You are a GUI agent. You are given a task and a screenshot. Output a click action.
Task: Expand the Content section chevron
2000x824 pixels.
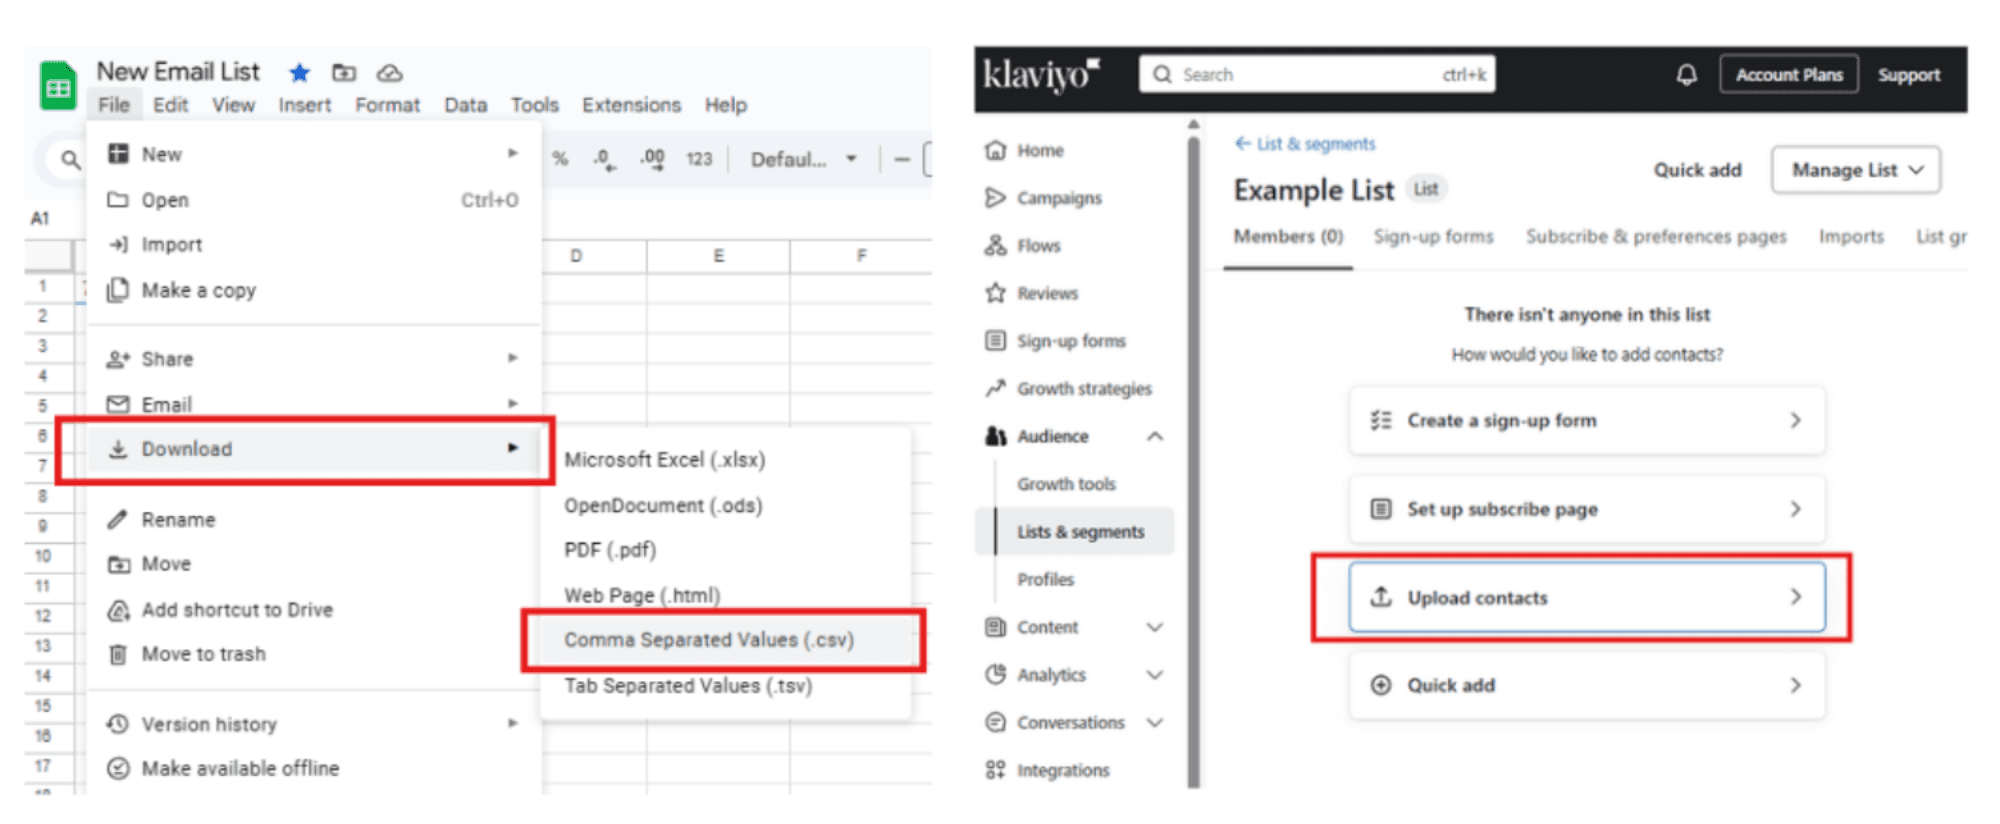point(1155,627)
